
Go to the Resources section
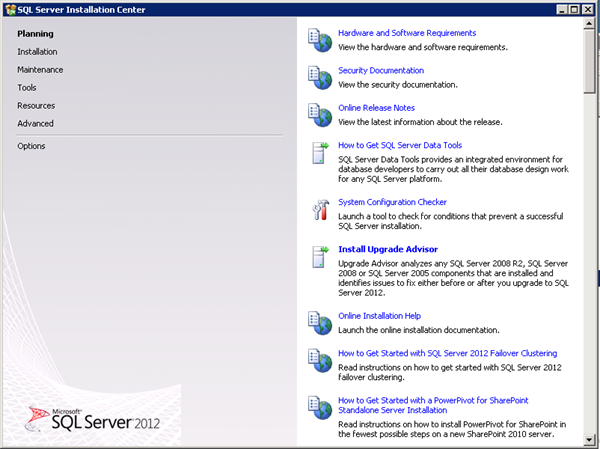click(x=36, y=106)
